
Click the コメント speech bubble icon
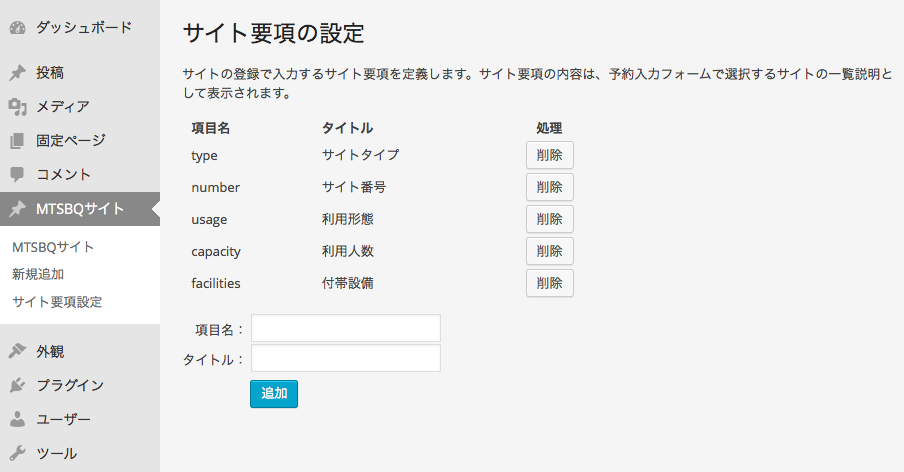pyautogui.click(x=17, y=175)
